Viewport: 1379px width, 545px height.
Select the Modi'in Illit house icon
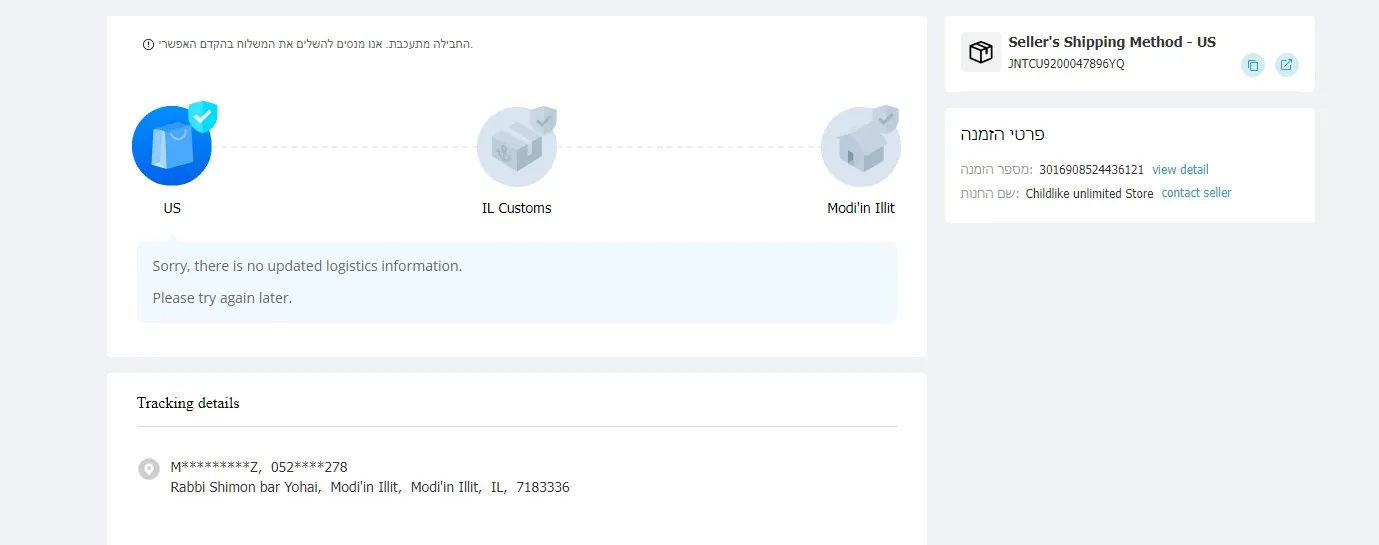tap(860, 147)
